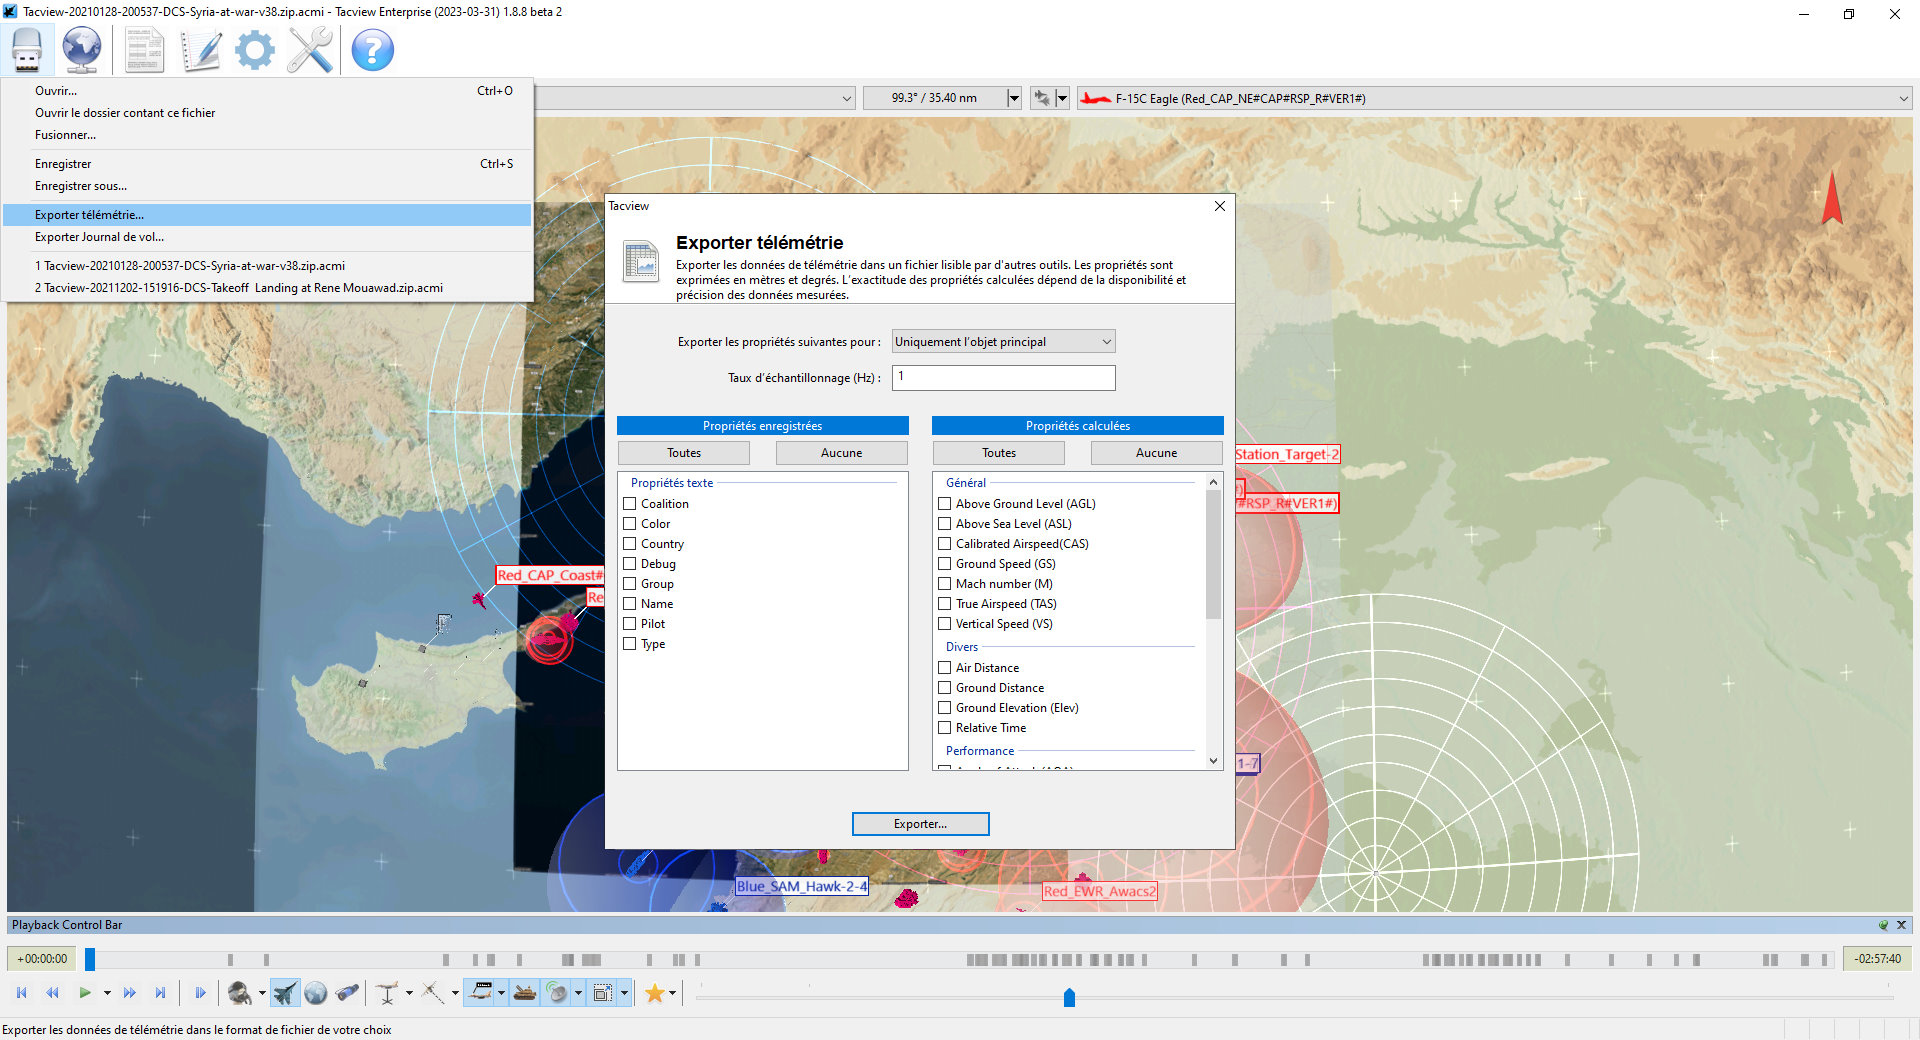Open the wrench and screwdriver tools icon

pos(310,50)
